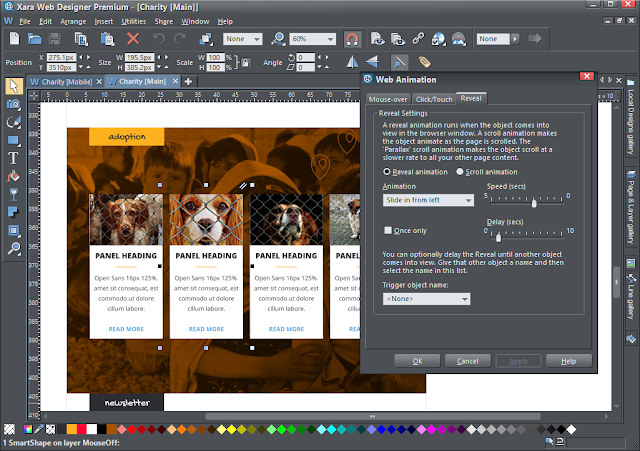
Task: Click the Help button in the dialog
Action: [569, 361]
